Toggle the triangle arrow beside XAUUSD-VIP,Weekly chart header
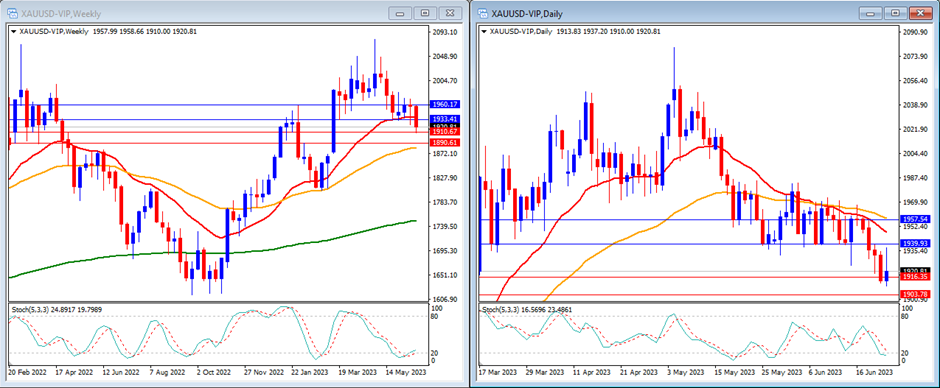 pyautogui.click(x=13, y=31)
